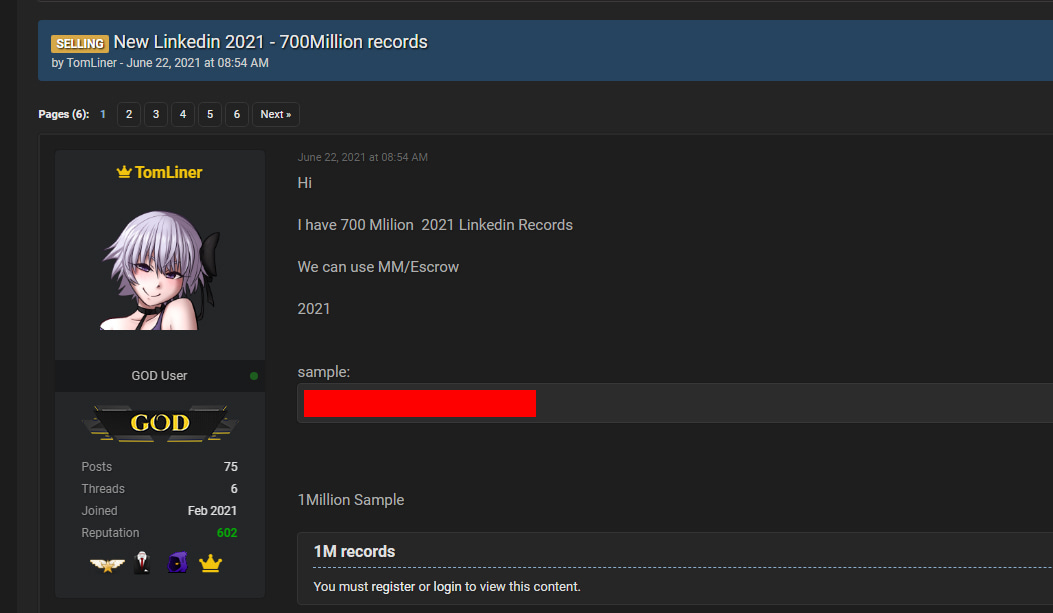
Task: Click the 'Hi' greeting line in post
Action: (x=304, y=183)
